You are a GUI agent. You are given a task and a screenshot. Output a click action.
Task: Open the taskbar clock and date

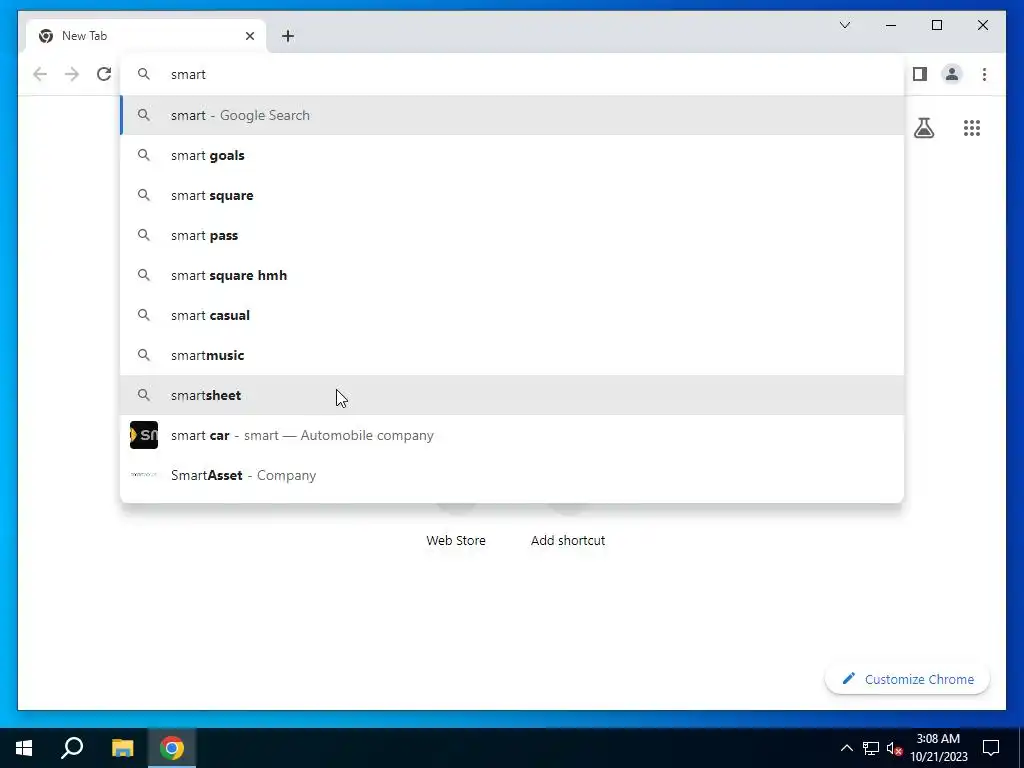click(x=938, y=748)
